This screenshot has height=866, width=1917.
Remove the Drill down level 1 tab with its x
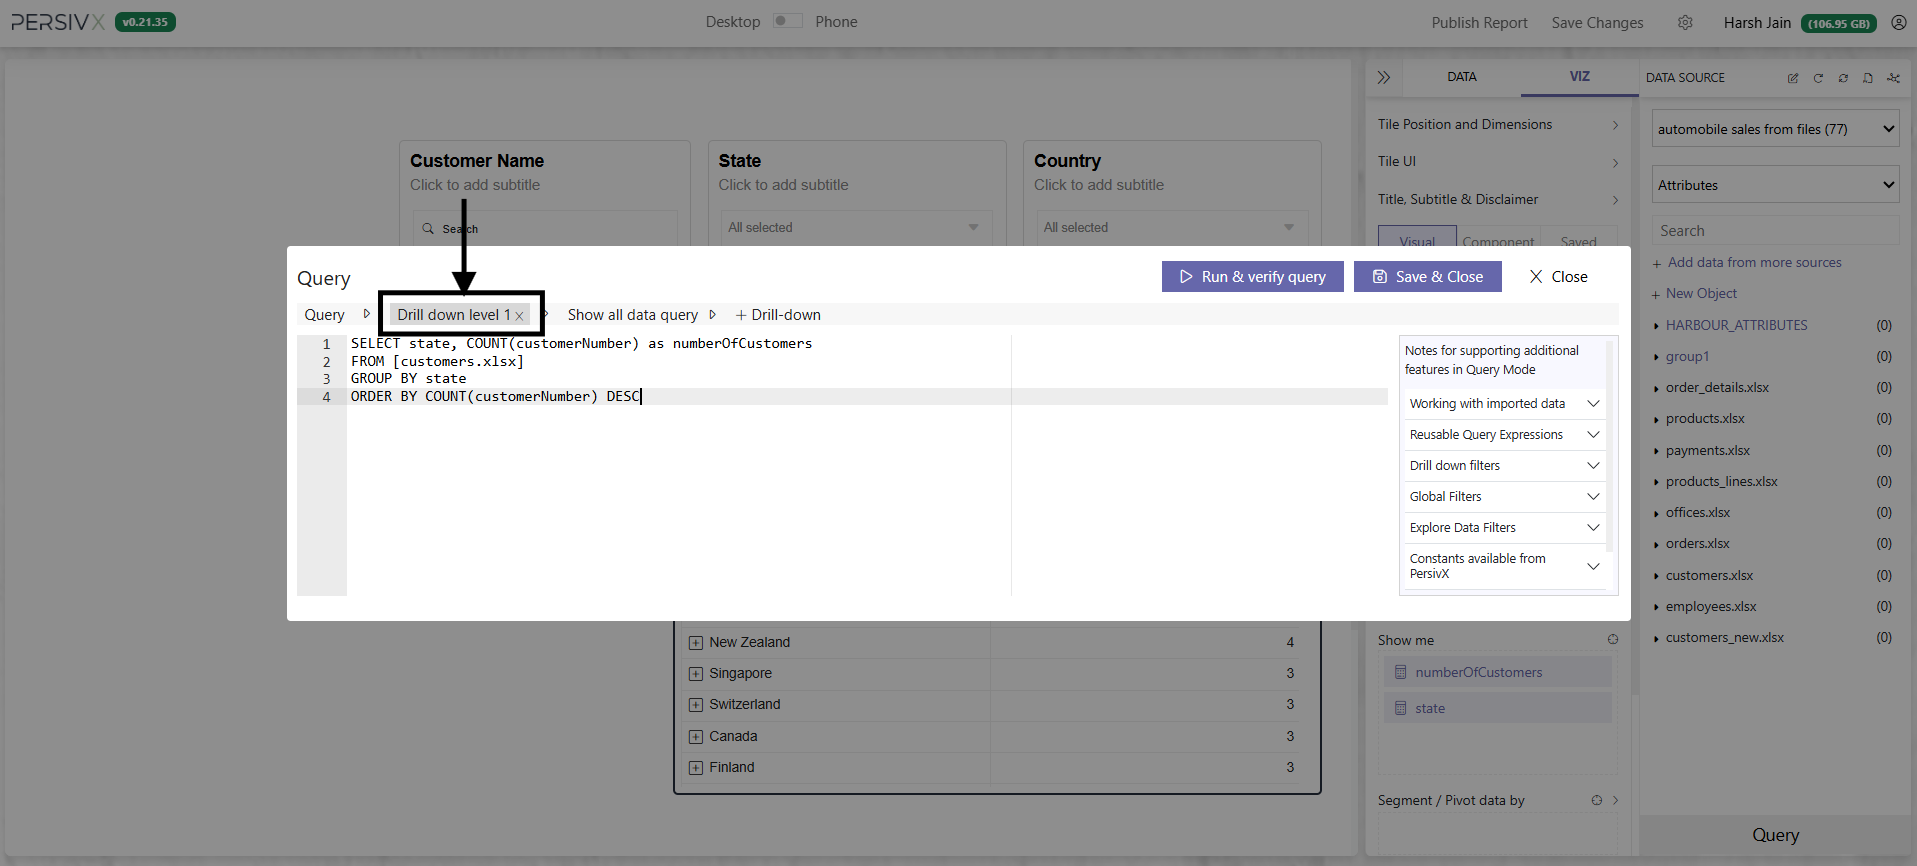coord(519,316)
